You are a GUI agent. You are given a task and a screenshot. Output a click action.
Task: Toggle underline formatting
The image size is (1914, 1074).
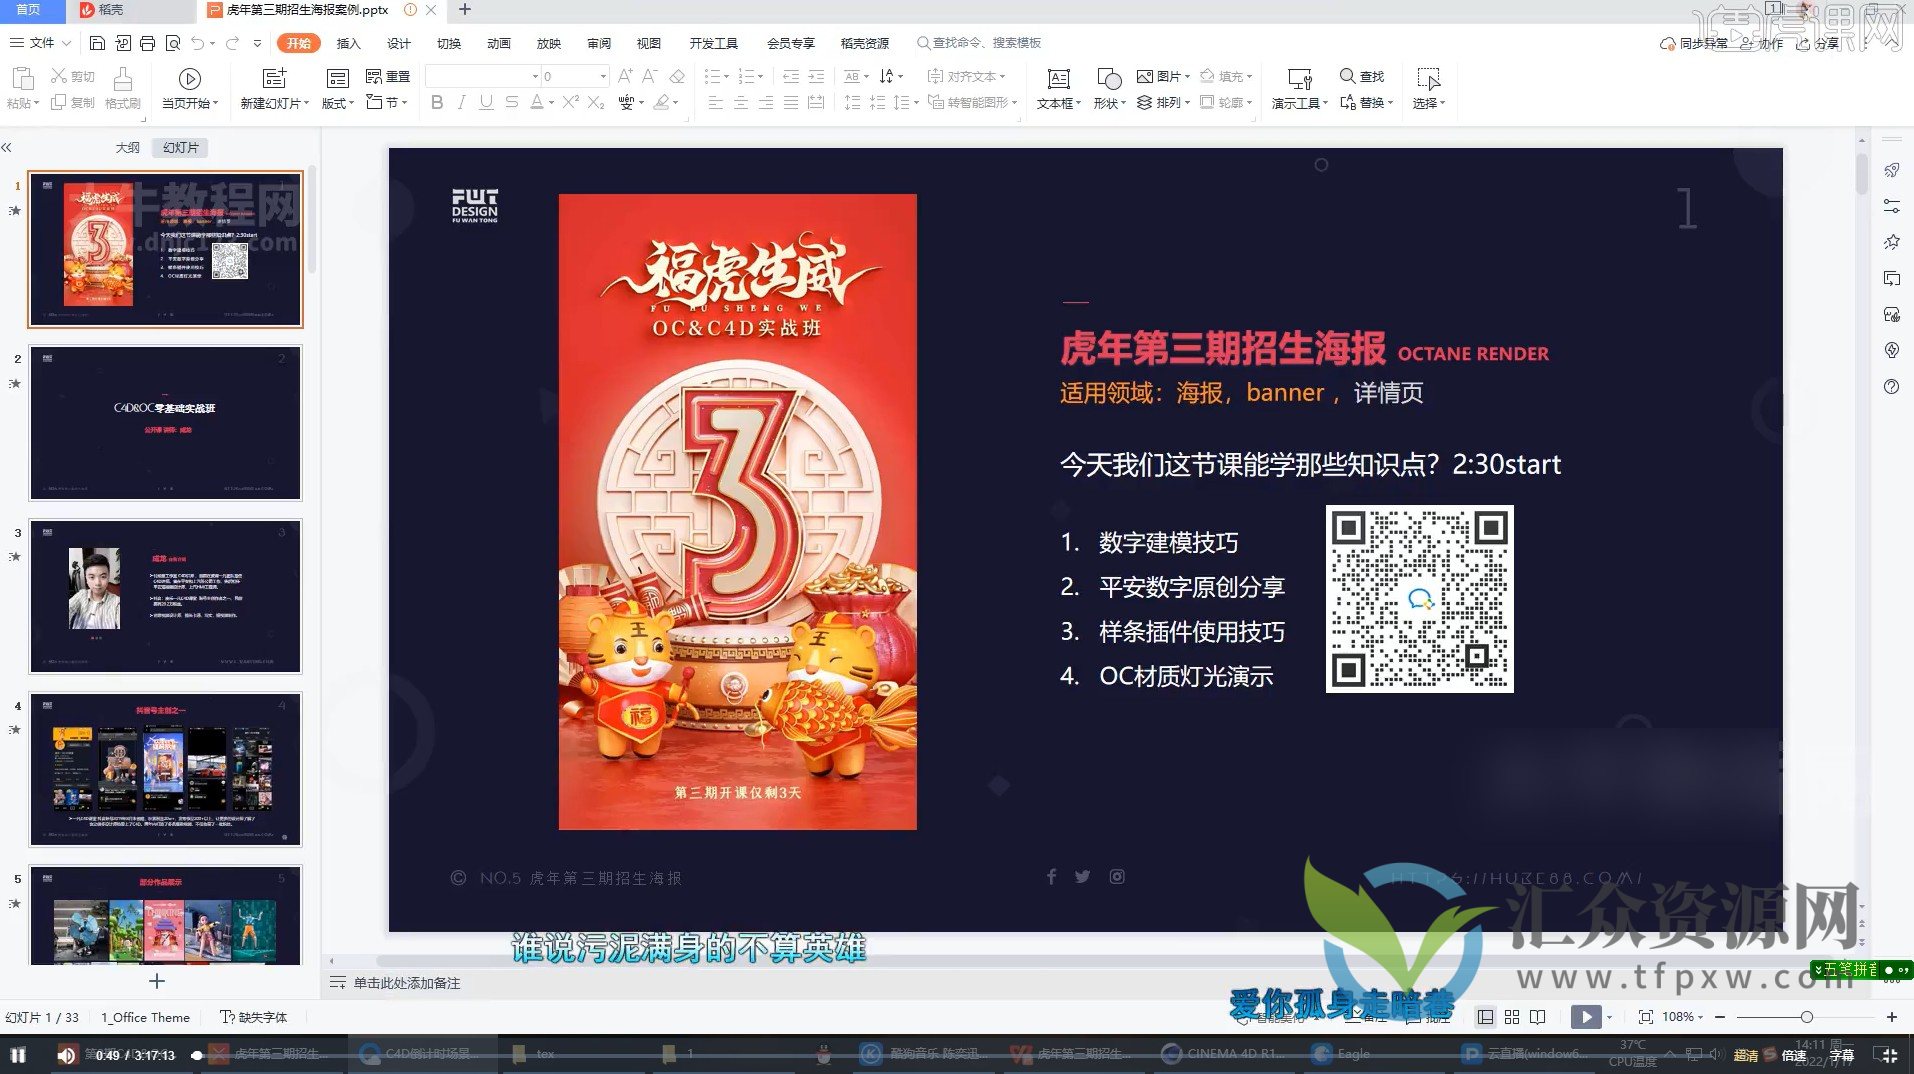click(486, 101)
